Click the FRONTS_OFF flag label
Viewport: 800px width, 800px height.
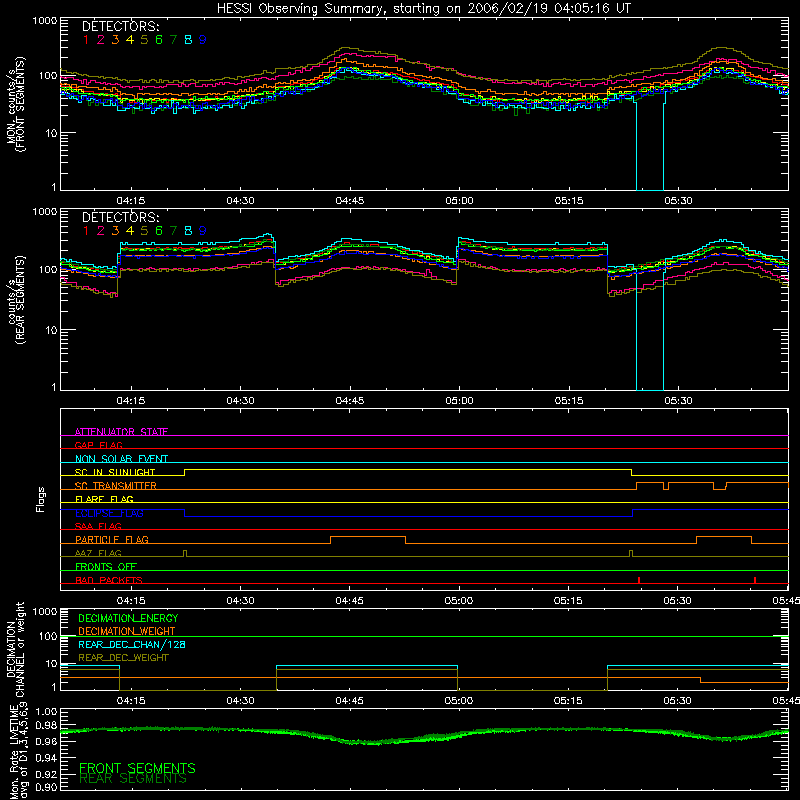pos(106,566)
